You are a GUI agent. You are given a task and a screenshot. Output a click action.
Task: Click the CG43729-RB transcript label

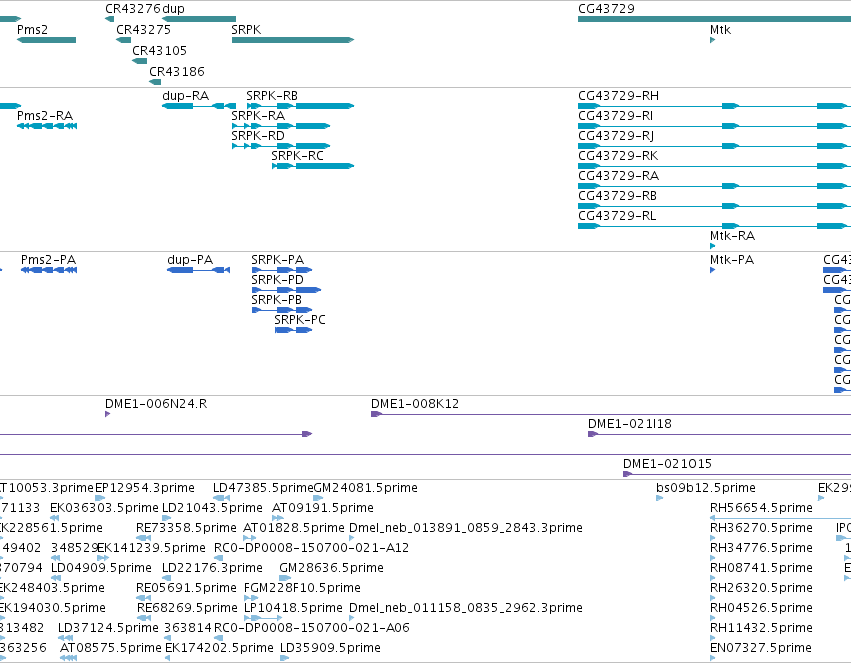(x=618, y=196)
